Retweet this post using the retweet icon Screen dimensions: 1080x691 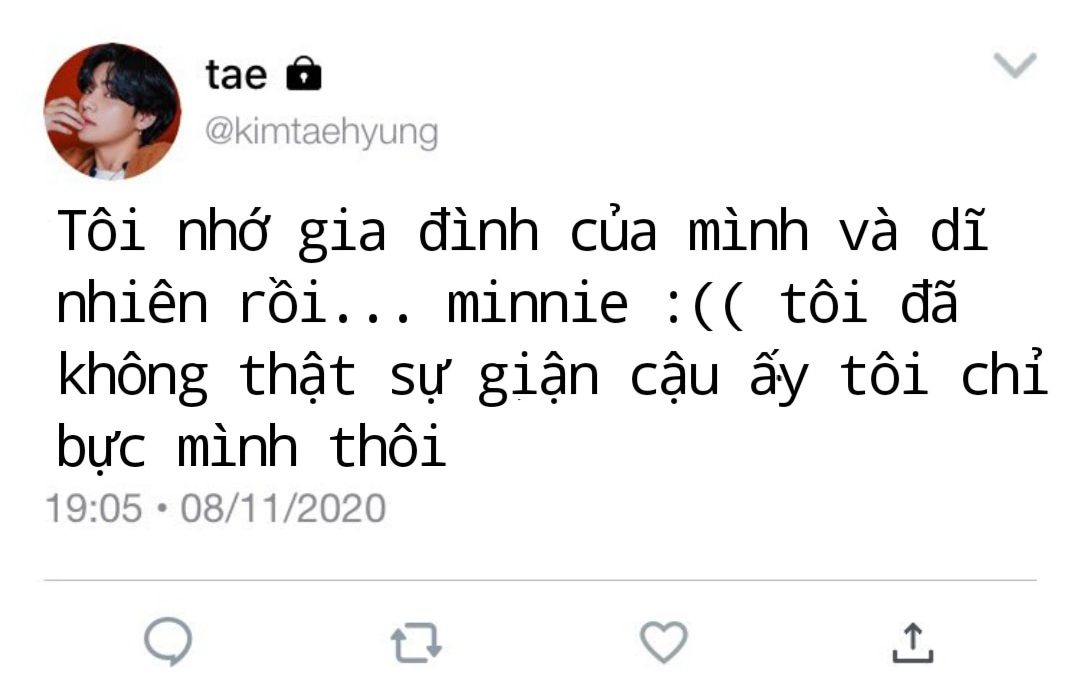pos(416,643)
